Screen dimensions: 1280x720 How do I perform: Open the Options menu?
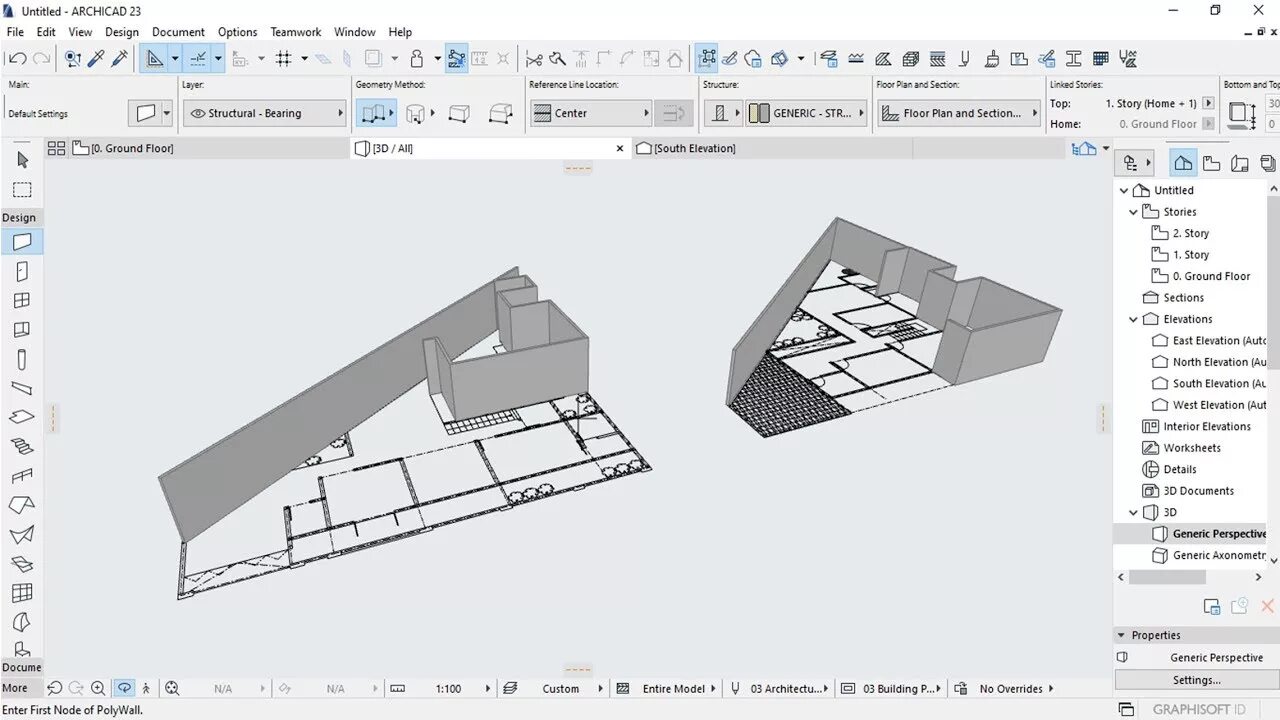tap(237, 32)
